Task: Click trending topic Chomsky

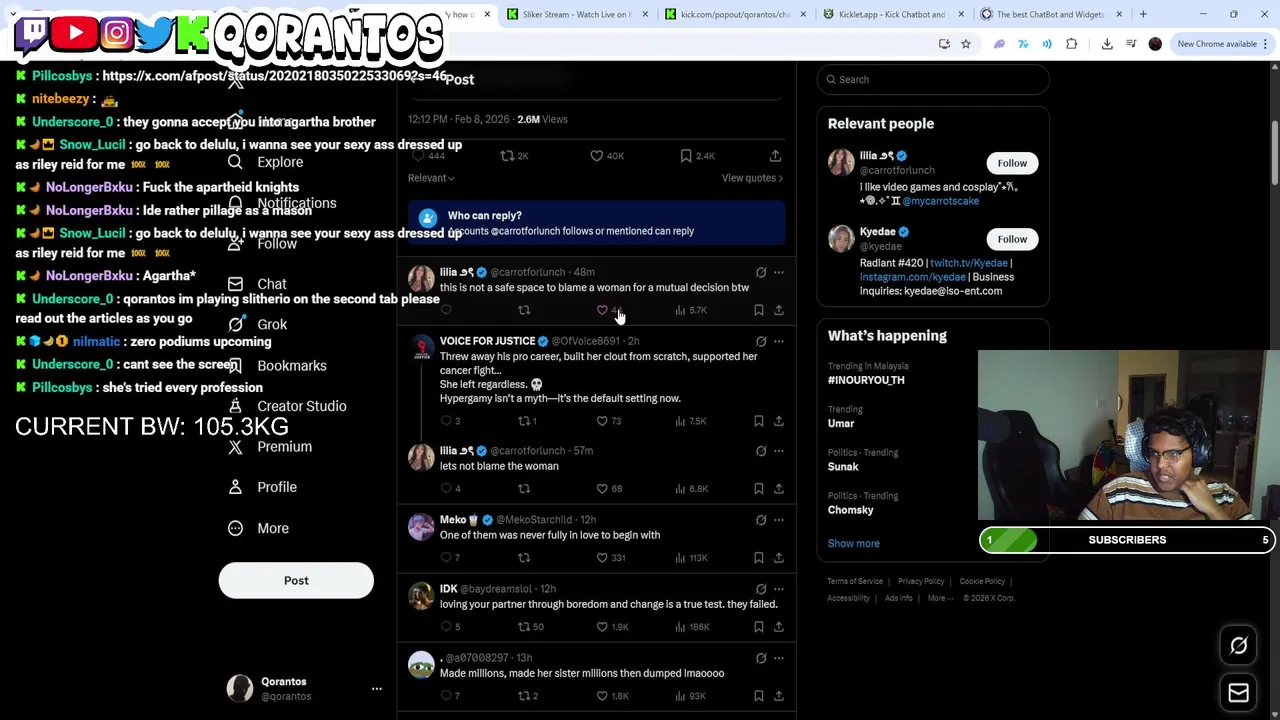Action: [850, 510]
